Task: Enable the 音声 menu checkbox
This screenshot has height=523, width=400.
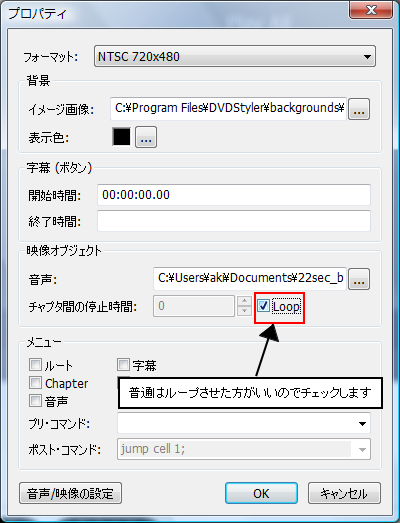Action: (35, 400)
